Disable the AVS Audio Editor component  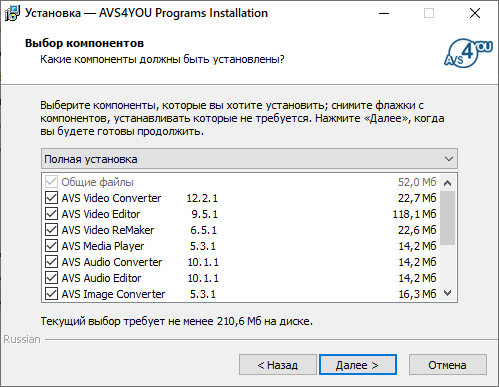click(51, 278)
